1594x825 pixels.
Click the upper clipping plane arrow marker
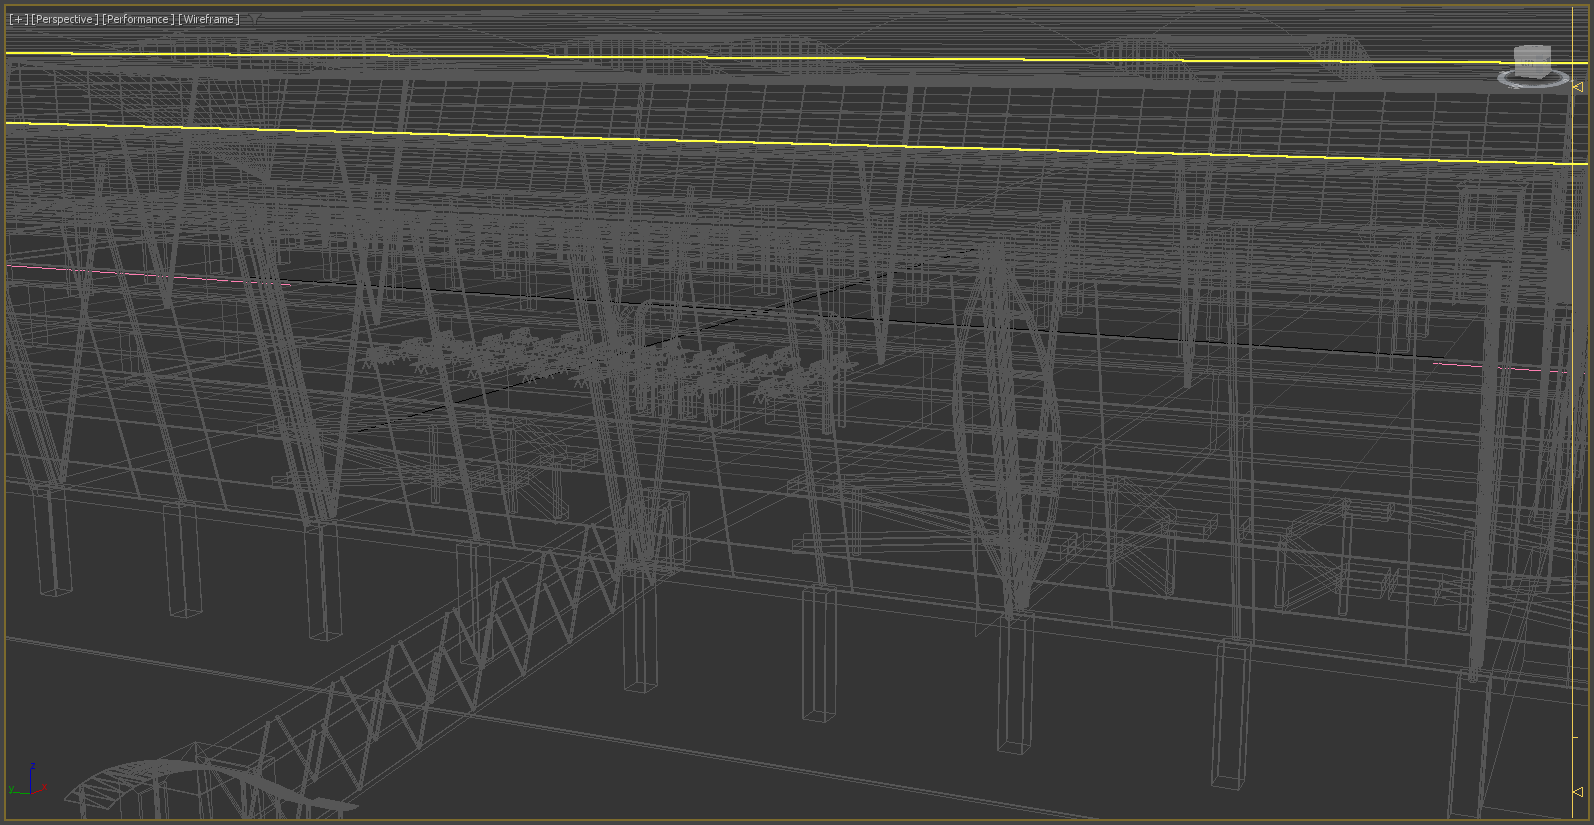click(1578, 87)
